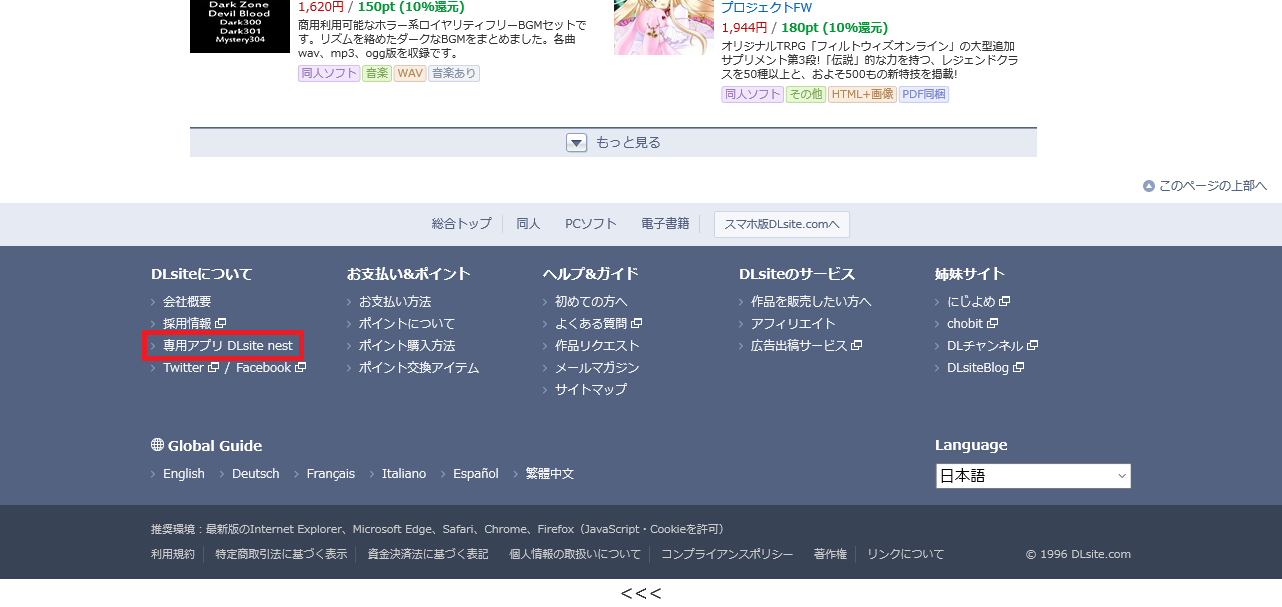Open 利用規約 link
1282x607 pixels.
173,554
